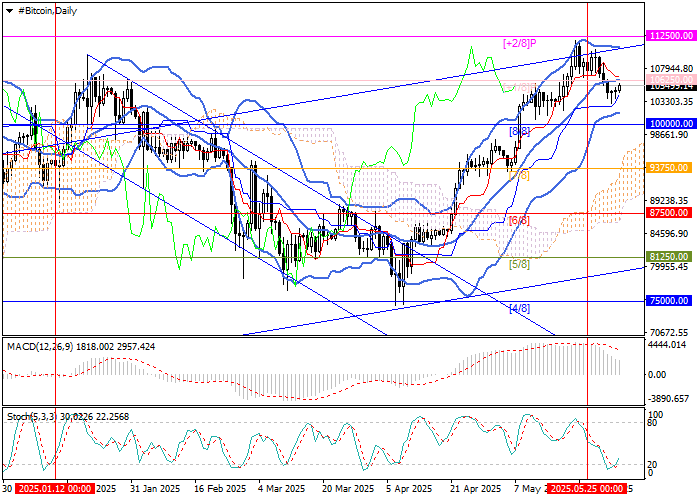Image resolution: width=700 pixels, height=500 pixels.
Task: Select the 81250.00 green price label
Action: (x=670, y=257)
